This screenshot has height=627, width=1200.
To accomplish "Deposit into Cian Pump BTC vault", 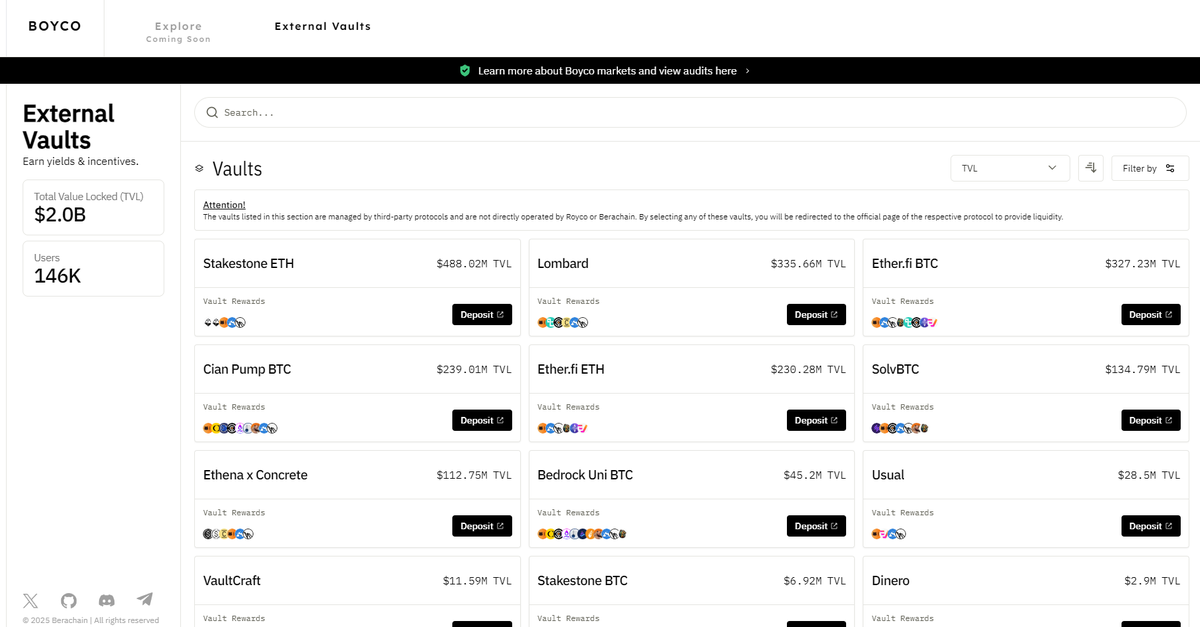I will [482, 421].
